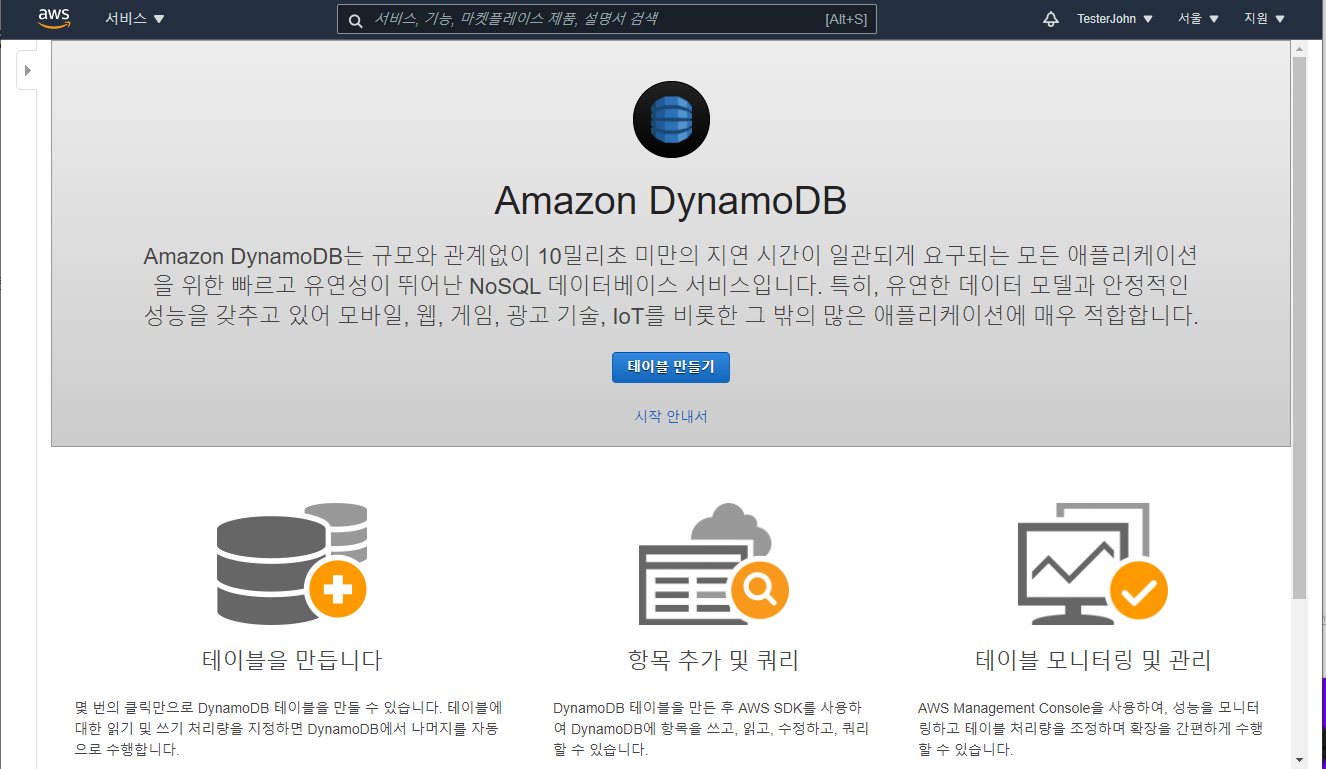Screen dimensions: 1326x769
Task: Open the 시작 안내서 link
Action: (x=671, y=416)
